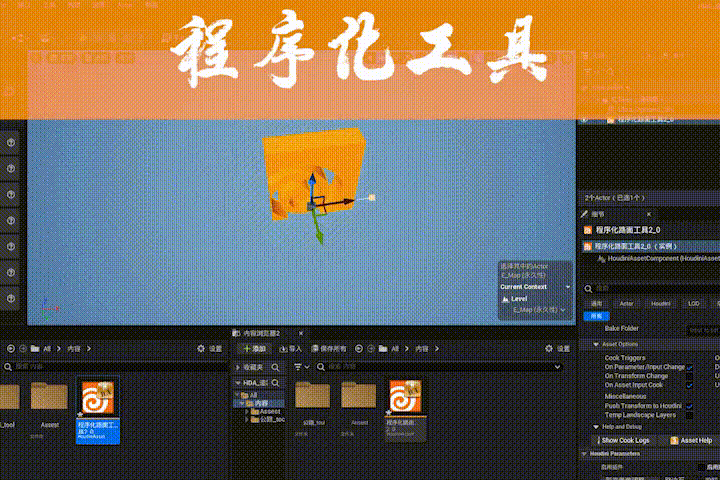Go forward in left content browser history
The height and width of the screenshot is (480, 720).
22,349
